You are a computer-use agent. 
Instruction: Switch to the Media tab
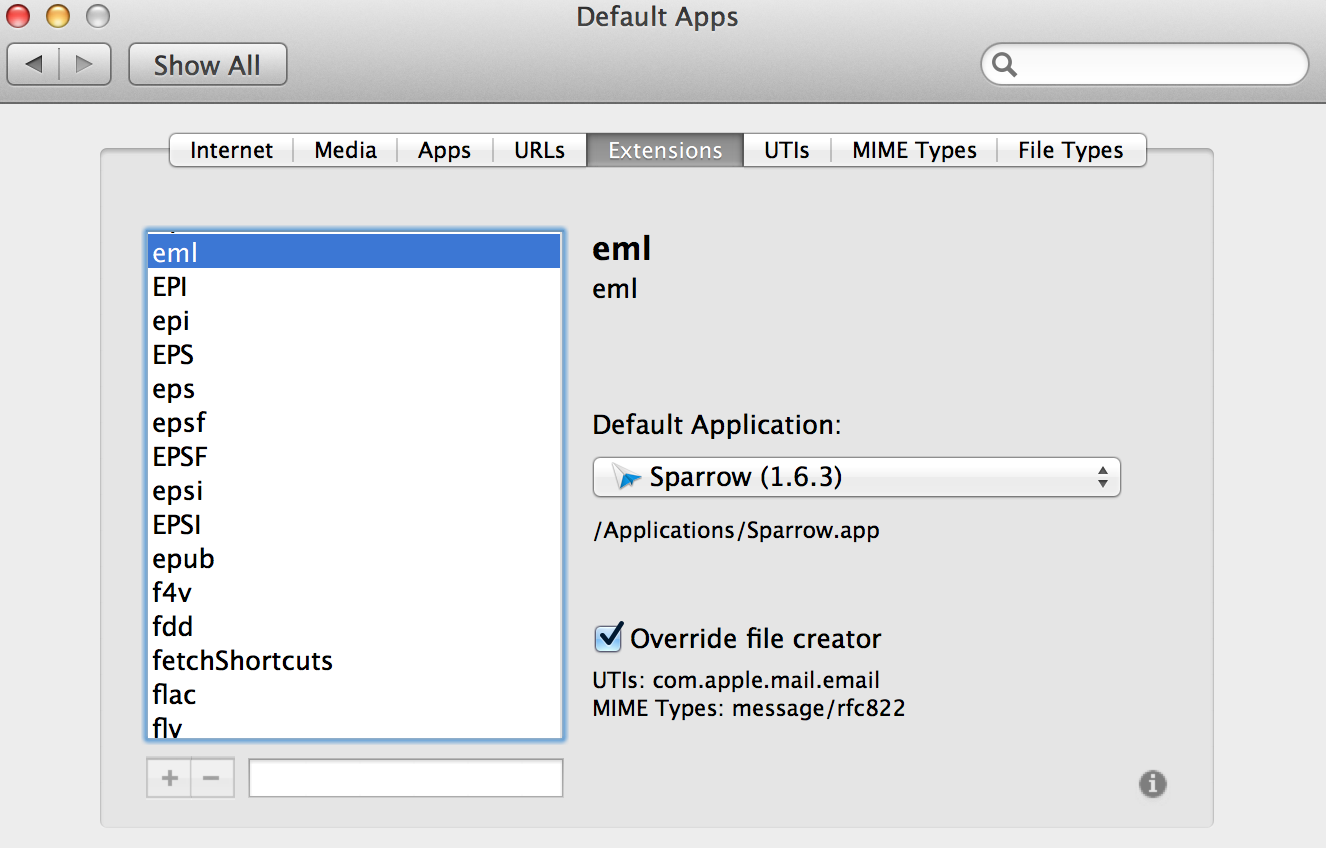tap(345, 150)
